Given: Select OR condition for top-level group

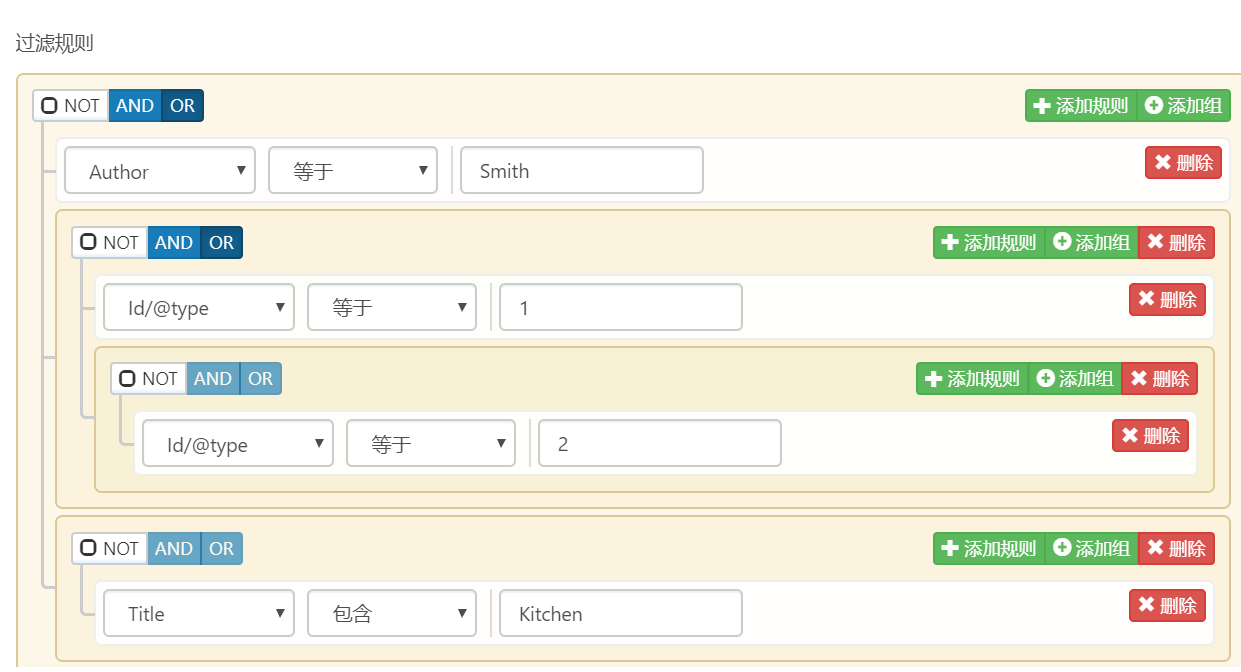Looking at the screenshot, I should pyautogui.click(x=182, y=106).
